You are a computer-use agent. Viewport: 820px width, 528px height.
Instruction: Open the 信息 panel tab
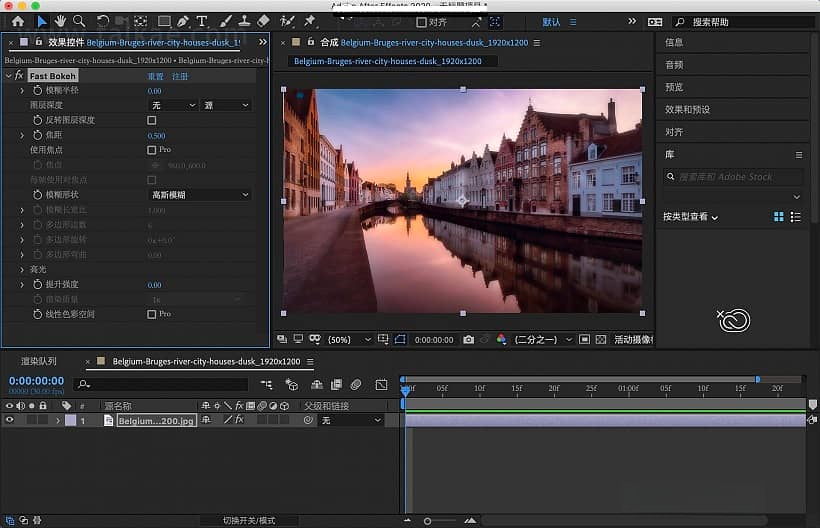click(674, 42)
